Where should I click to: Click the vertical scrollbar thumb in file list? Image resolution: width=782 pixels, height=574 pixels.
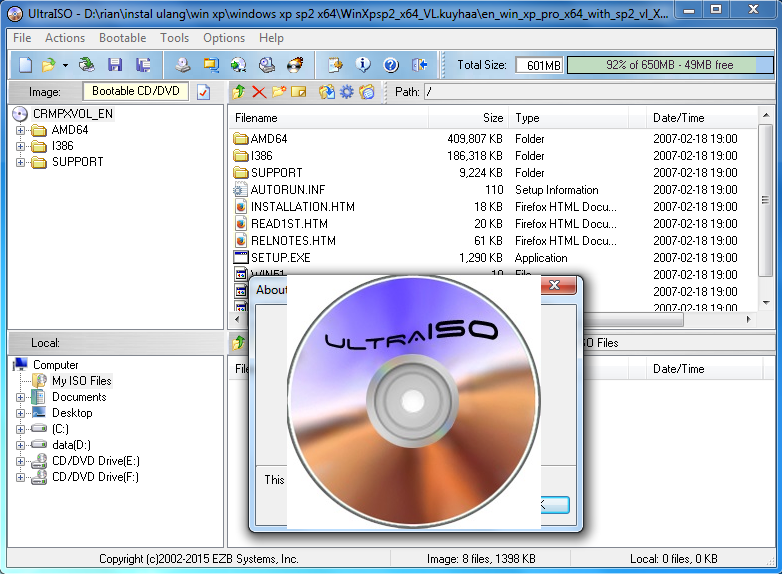(766, 200)
